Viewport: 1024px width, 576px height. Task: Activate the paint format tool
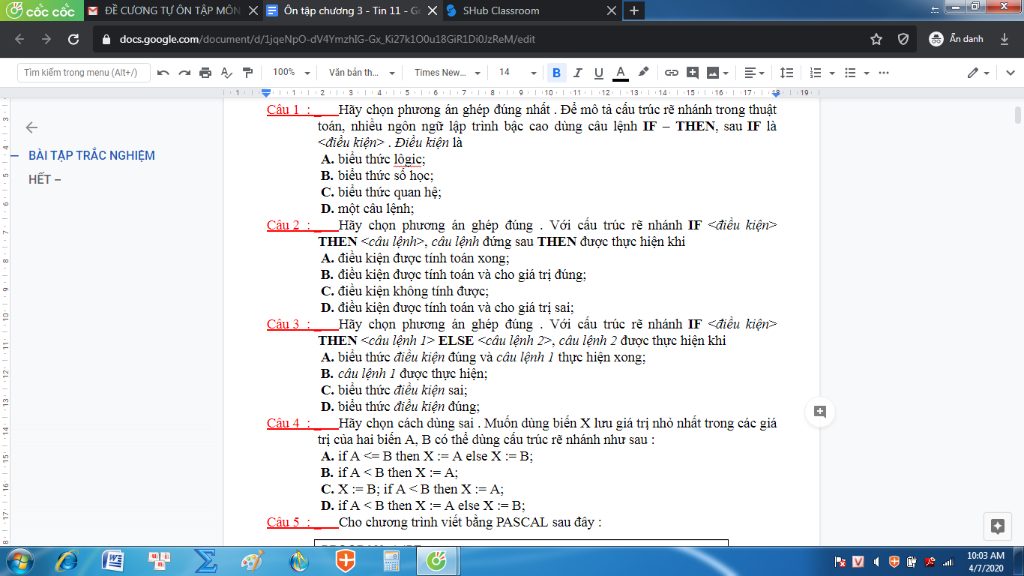248,72
